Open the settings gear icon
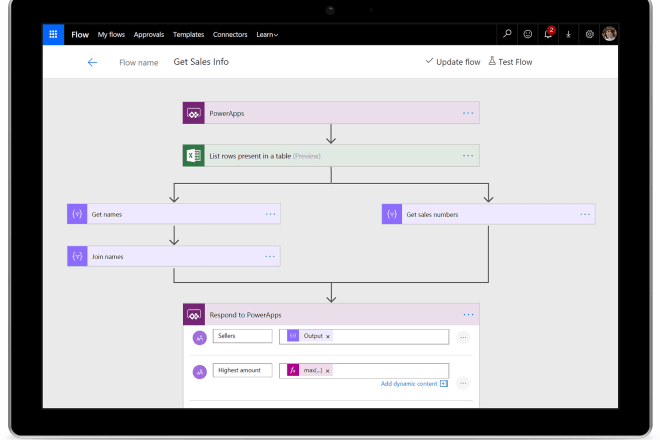 (589, 34)
